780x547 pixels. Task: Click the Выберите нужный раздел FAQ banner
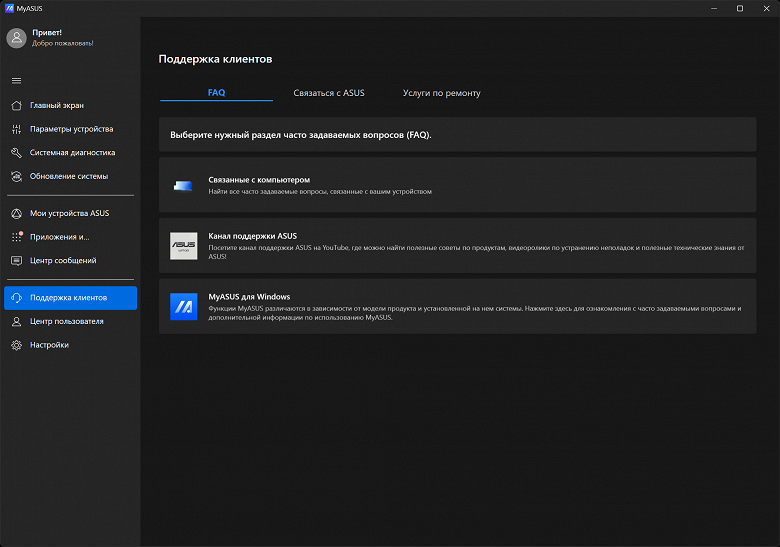click(458, 135)
